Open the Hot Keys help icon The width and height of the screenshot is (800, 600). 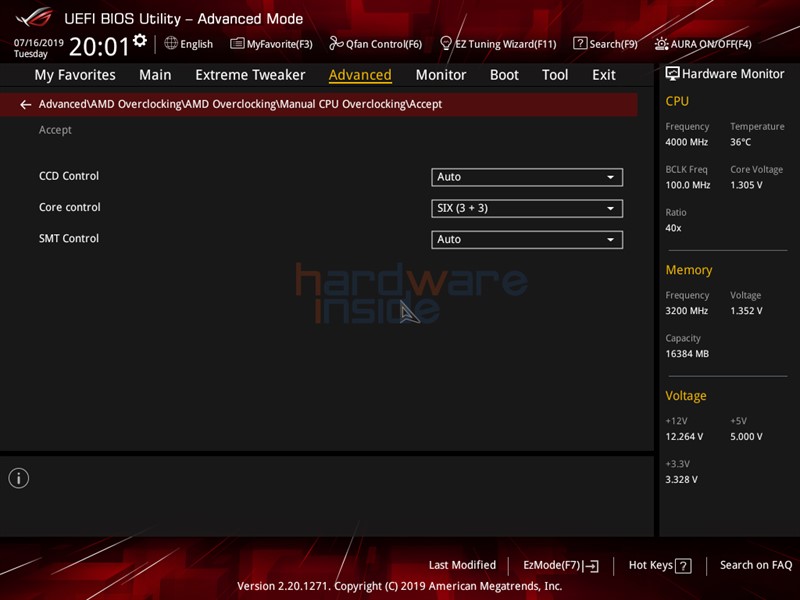coord(683,565)
